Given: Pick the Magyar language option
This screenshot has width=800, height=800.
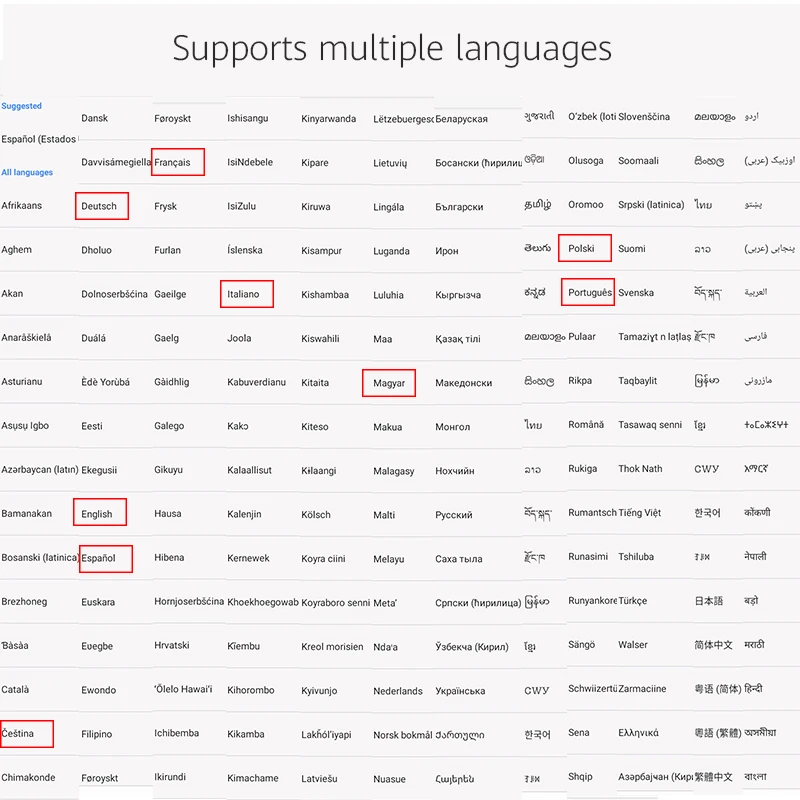Looking at the screenshot, I should 389,383.
